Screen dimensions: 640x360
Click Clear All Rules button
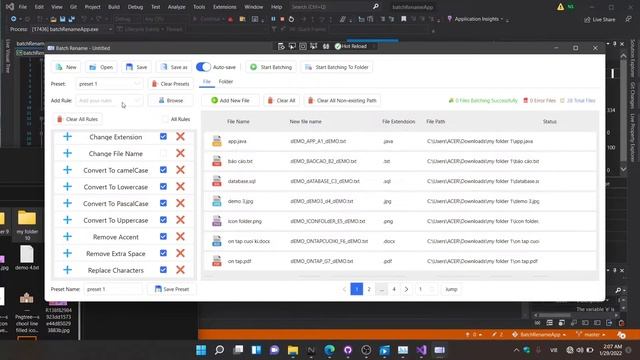78,119
